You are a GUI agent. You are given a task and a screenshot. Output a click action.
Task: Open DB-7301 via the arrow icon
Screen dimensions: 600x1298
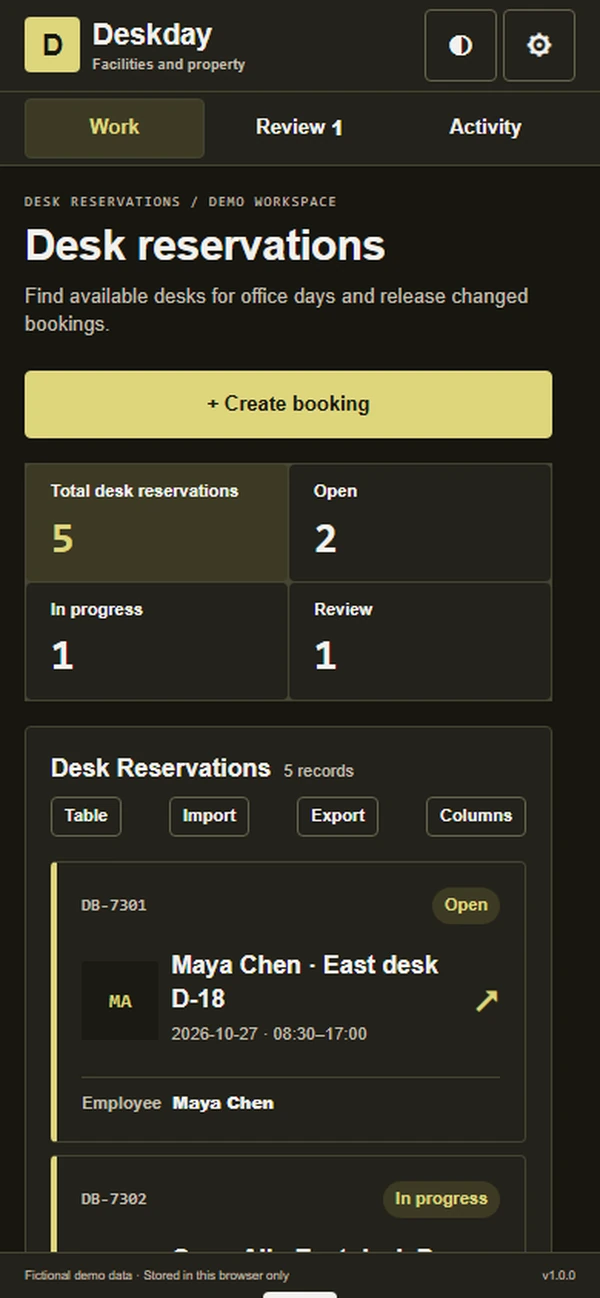coord(486,1000)
